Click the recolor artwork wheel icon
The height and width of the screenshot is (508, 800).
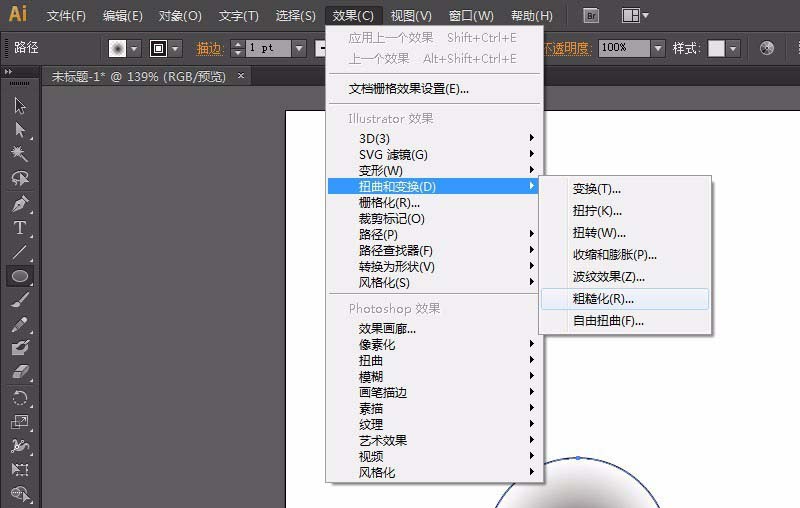coord(766,48)
